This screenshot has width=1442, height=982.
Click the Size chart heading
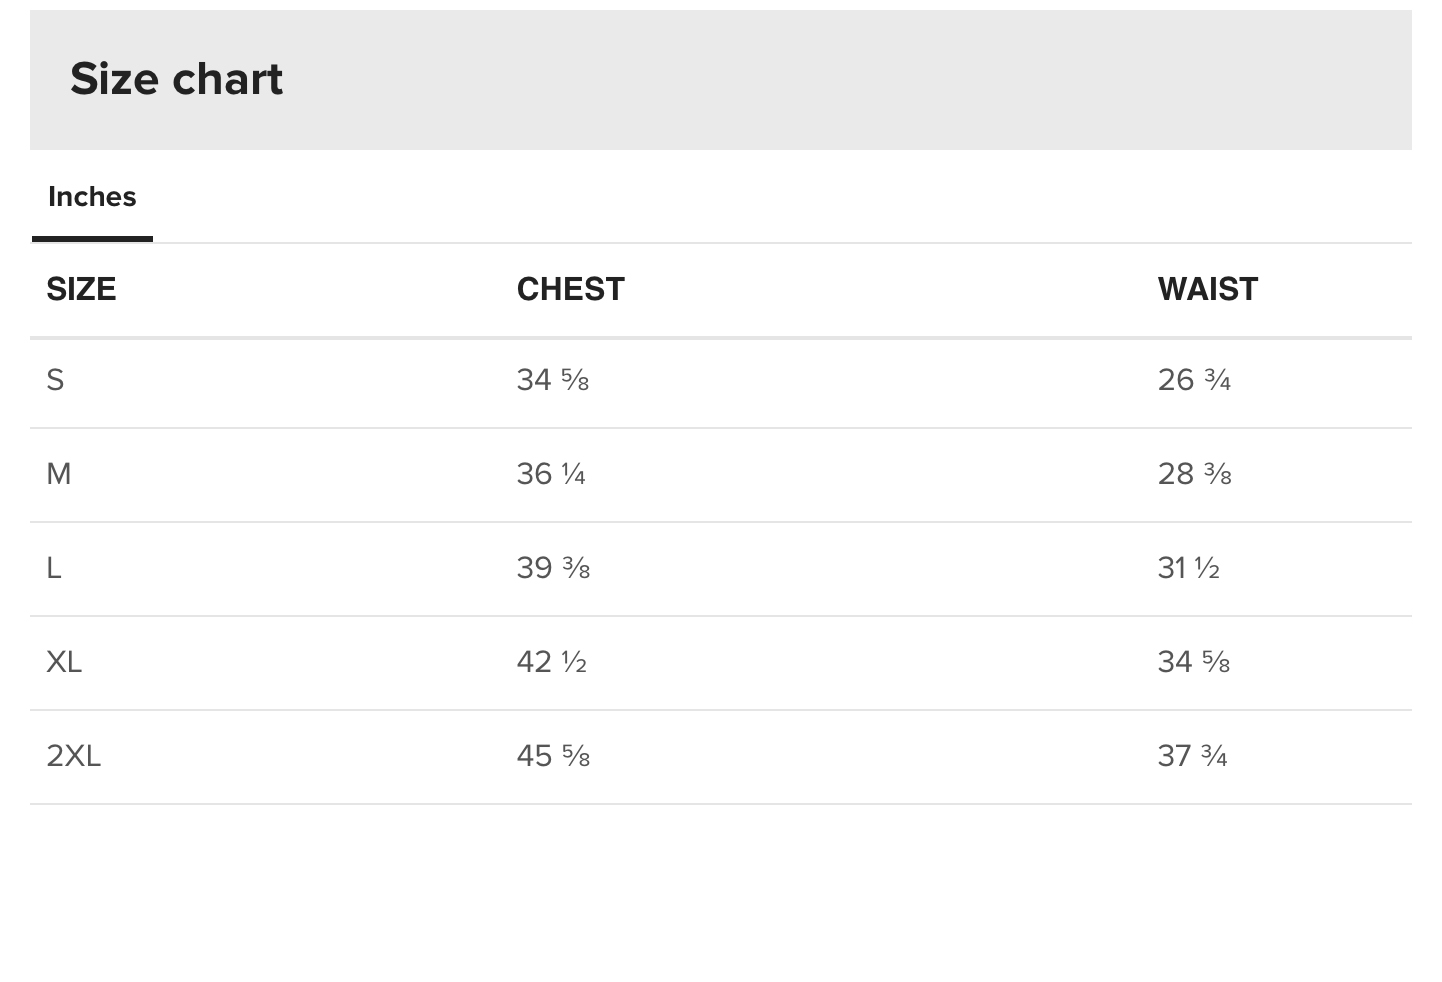click(x=176, y=79)
